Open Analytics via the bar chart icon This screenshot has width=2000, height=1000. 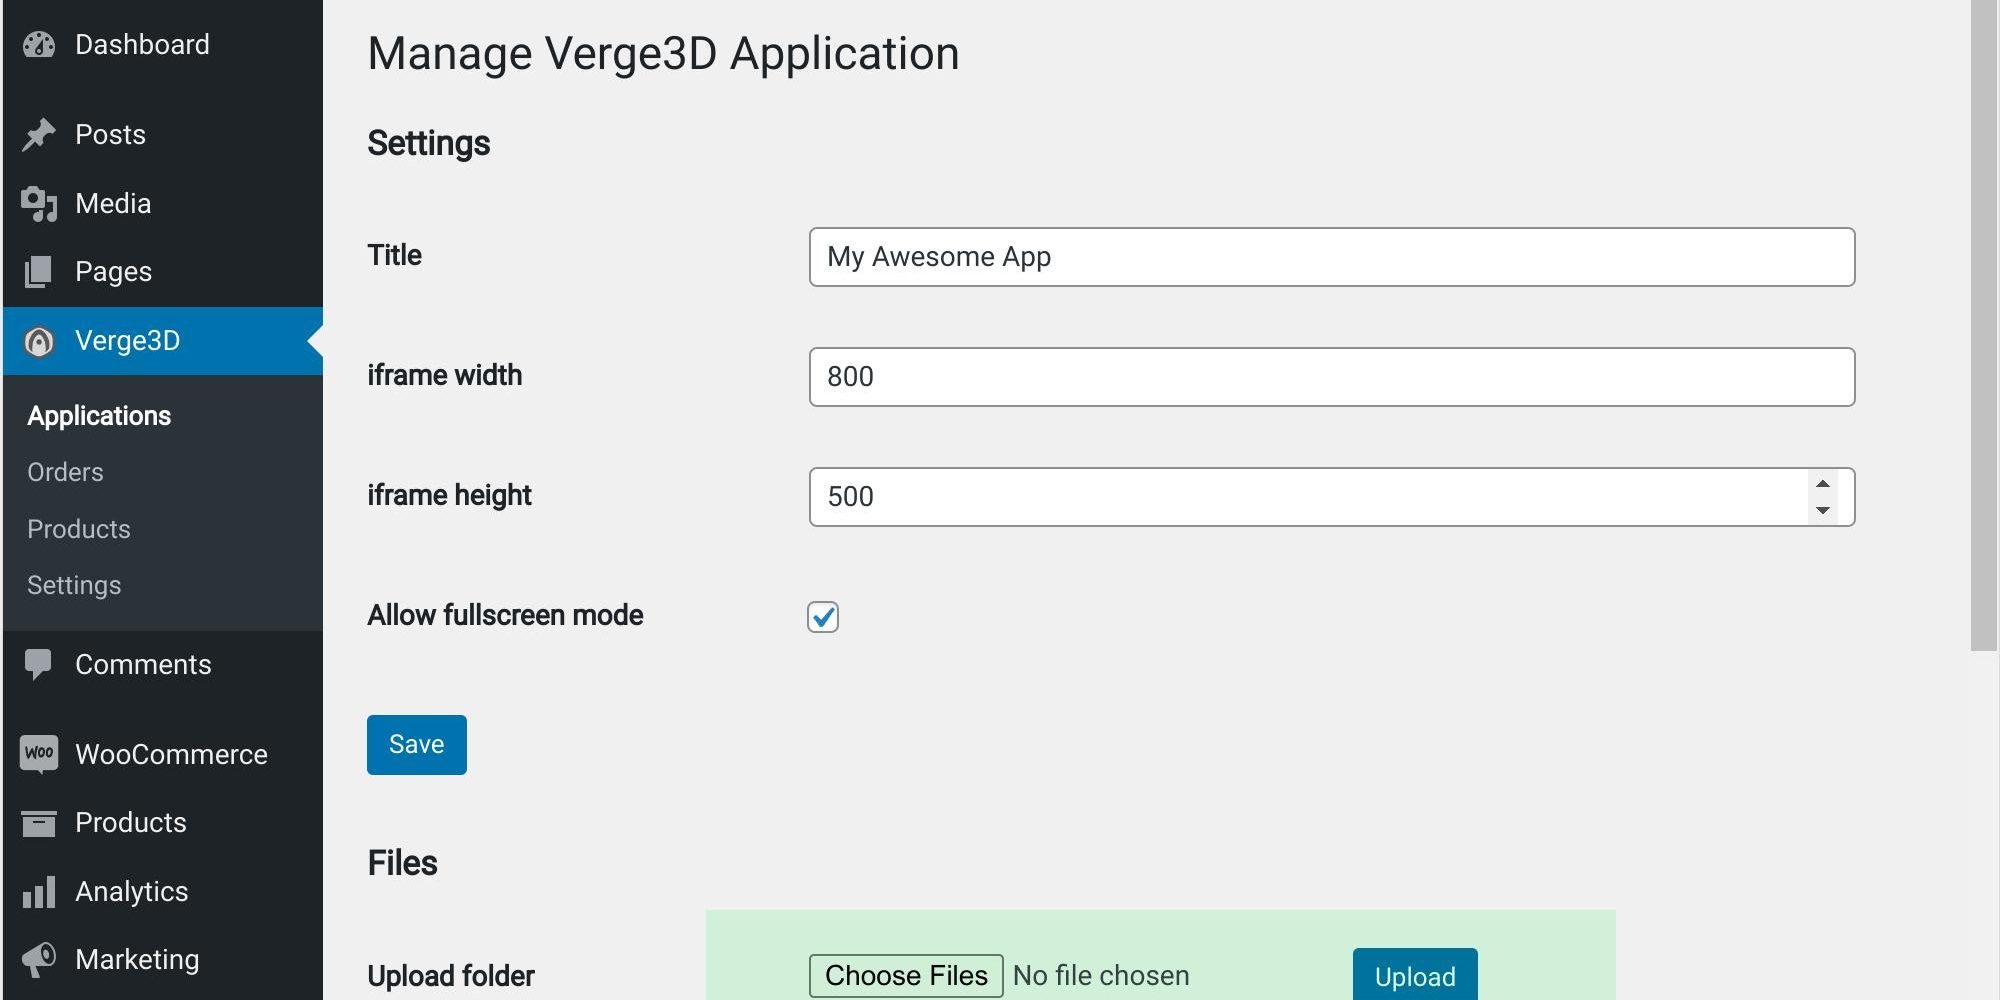pos(40,891)
